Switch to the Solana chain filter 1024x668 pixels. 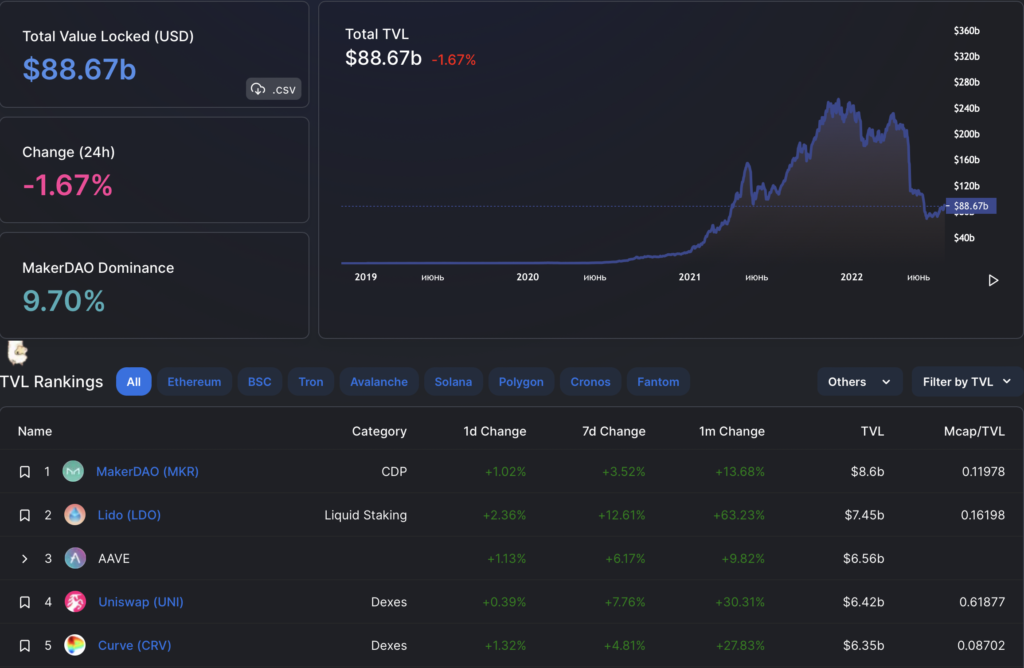pyautogui.click(x=453, y=381)
